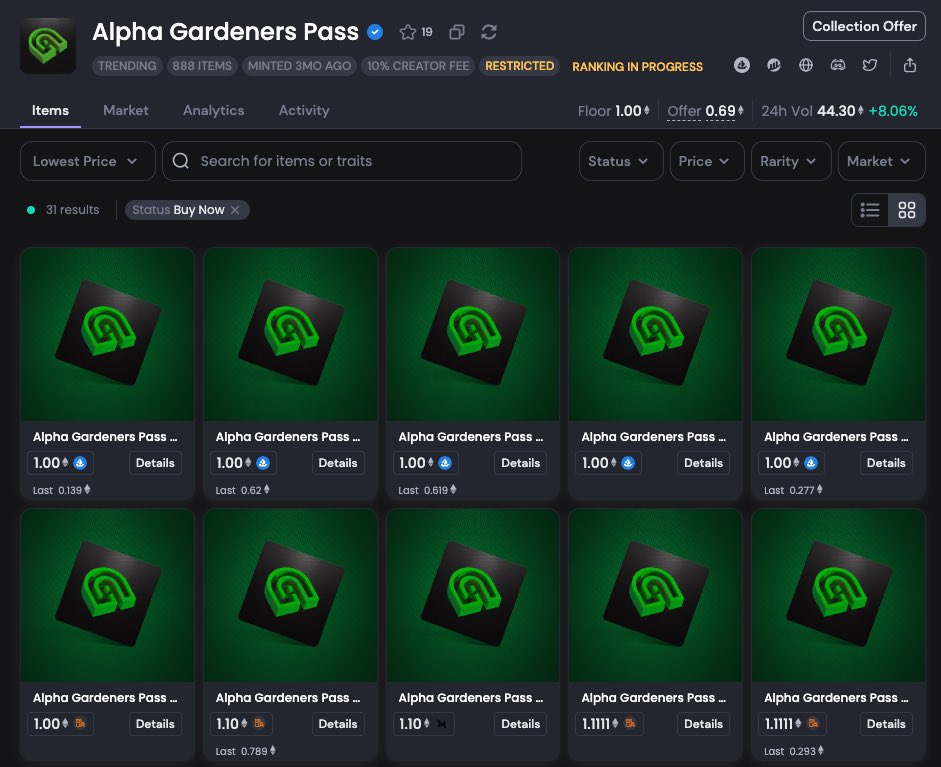Viewport: 941px width, 767px height.
Task: Open the collection's Discord icon
Action: click(x=838, y=65)
